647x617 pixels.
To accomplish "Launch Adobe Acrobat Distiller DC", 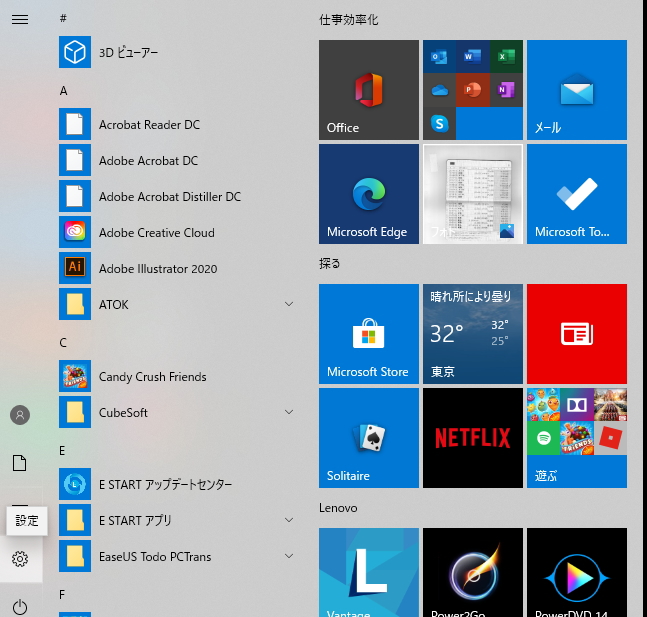I will click(177, 196).
